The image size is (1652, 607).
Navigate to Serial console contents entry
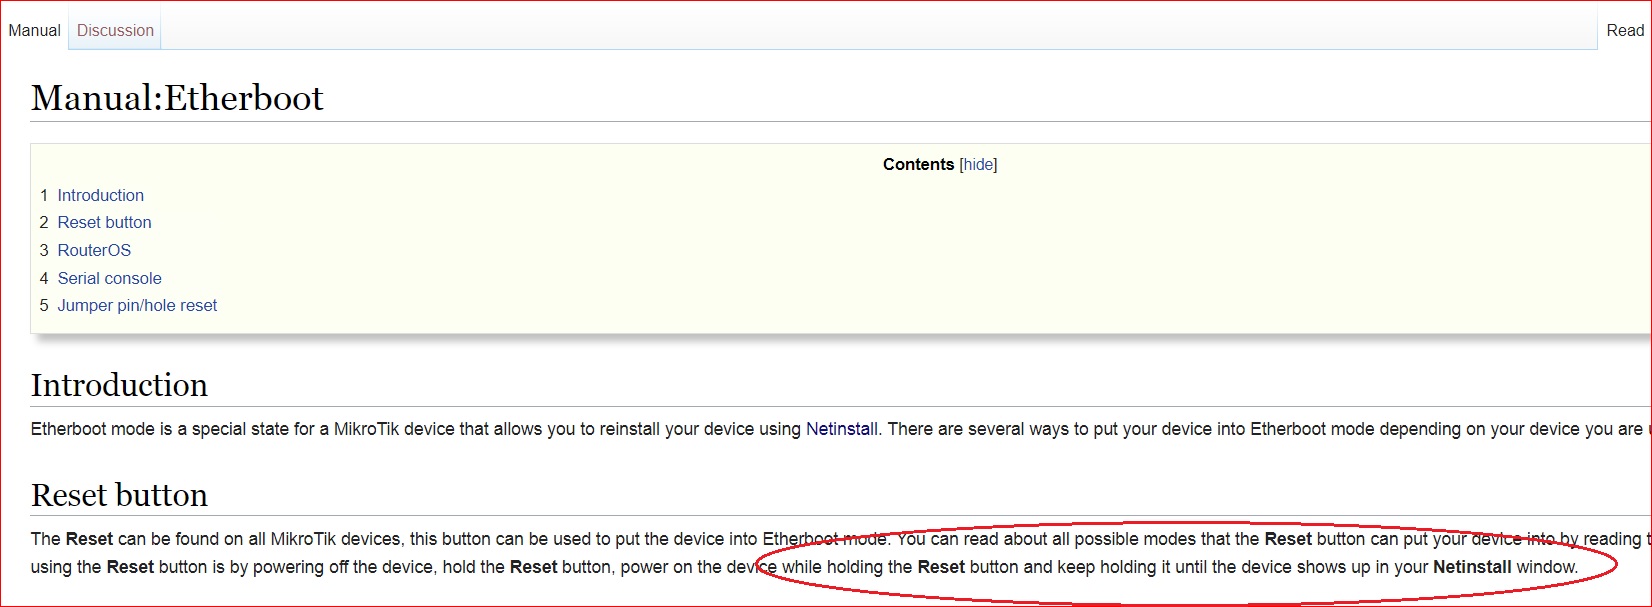(x=109, y=278)
